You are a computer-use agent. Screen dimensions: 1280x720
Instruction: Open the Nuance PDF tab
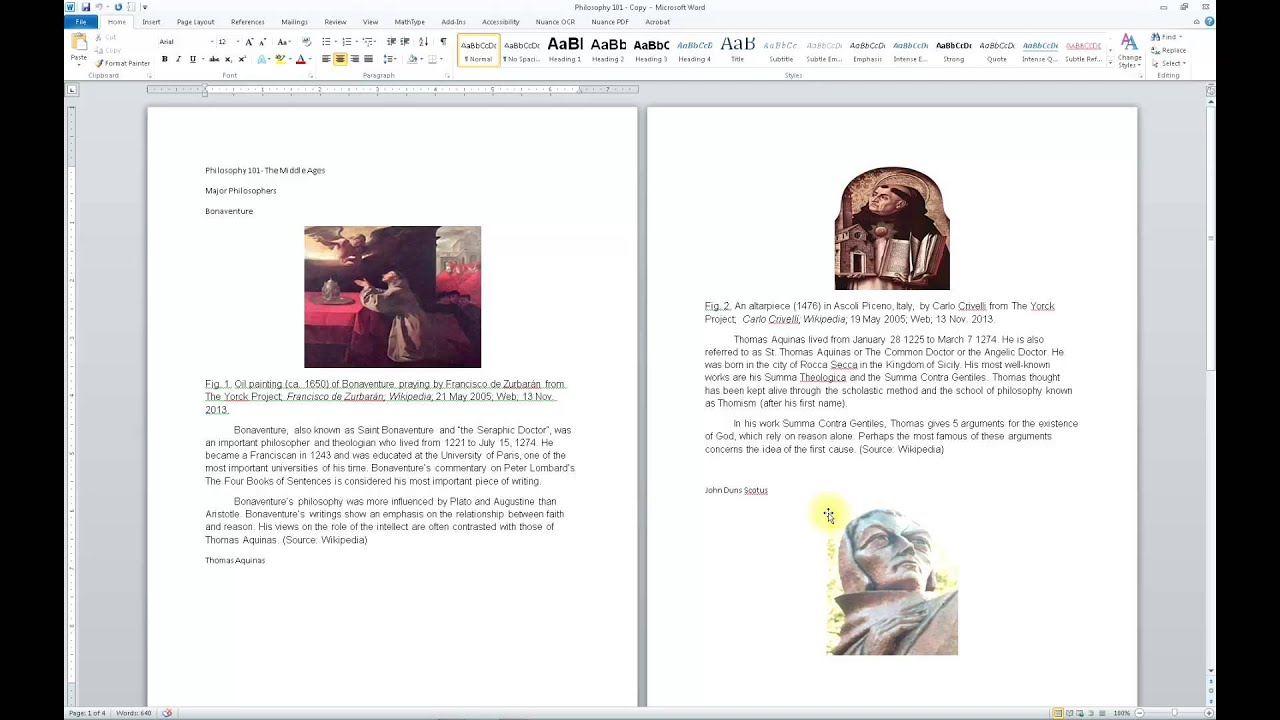pos(610,22)
